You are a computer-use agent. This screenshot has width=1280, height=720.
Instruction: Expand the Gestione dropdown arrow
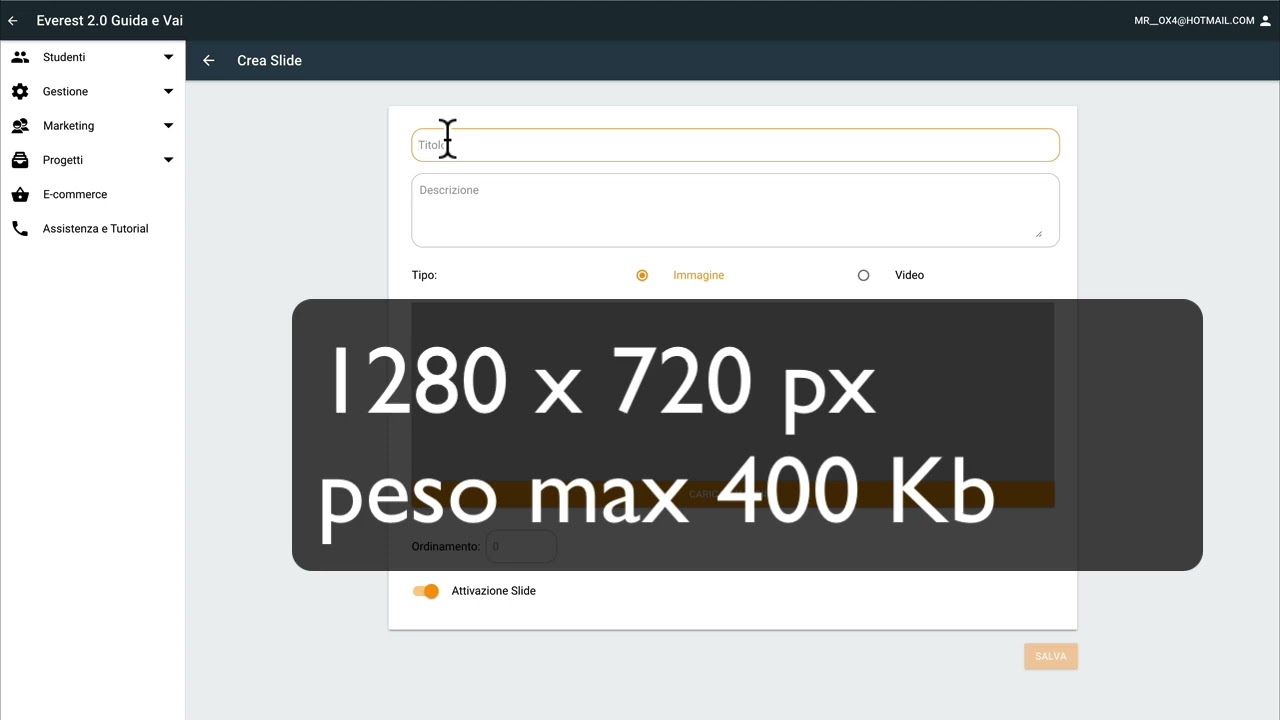tap(168, 92)
